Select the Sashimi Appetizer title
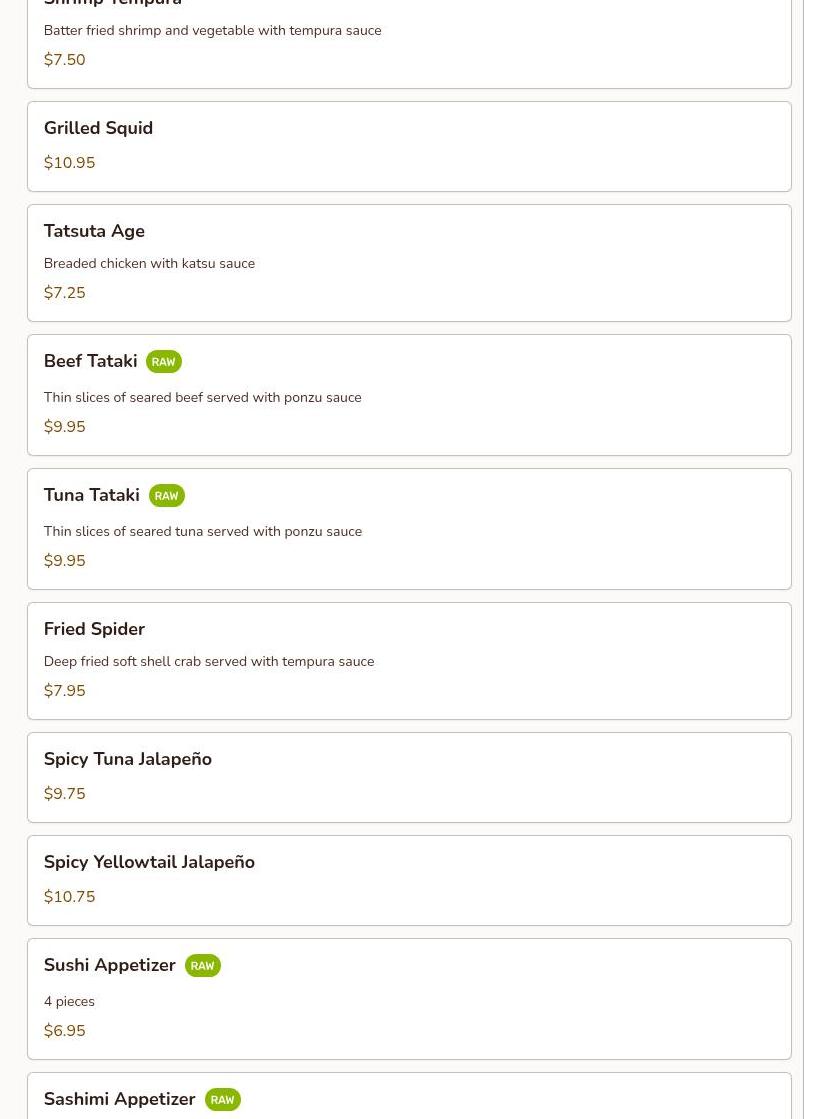 point(119,1099)
